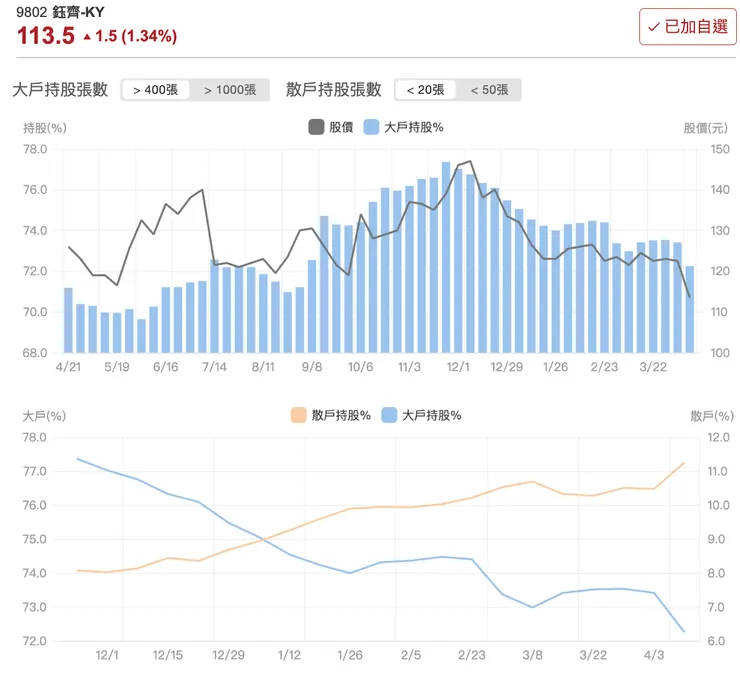The height and width of the screenshot is (679, 740).
Task: Click the first blue bar at 4/21
Action: 68,320
